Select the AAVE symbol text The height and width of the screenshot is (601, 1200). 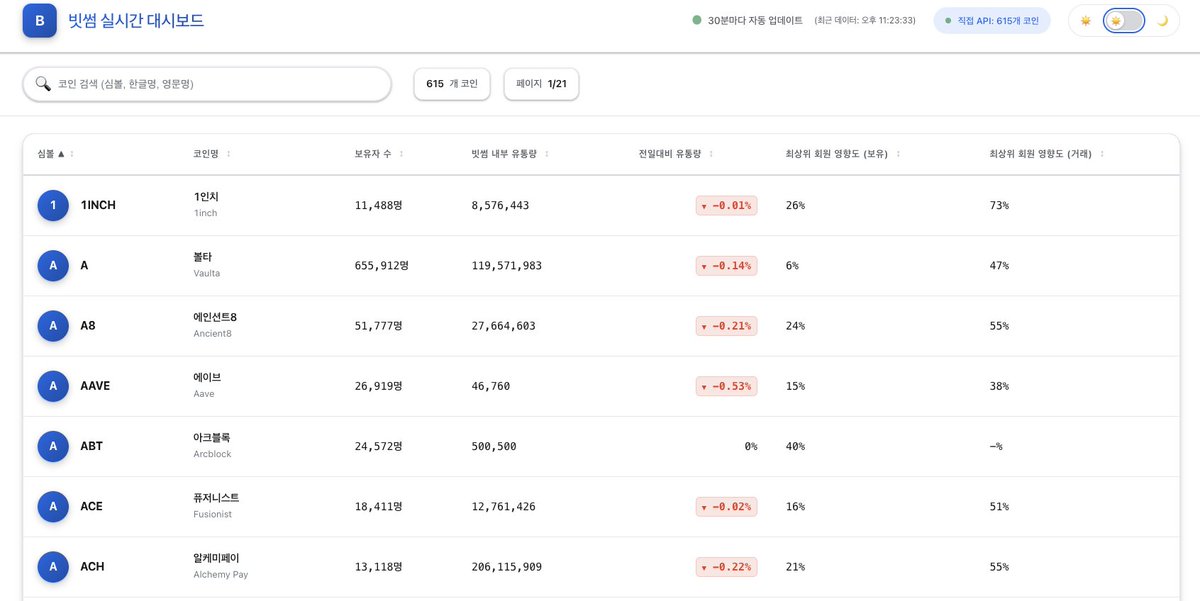pos(97,386)
